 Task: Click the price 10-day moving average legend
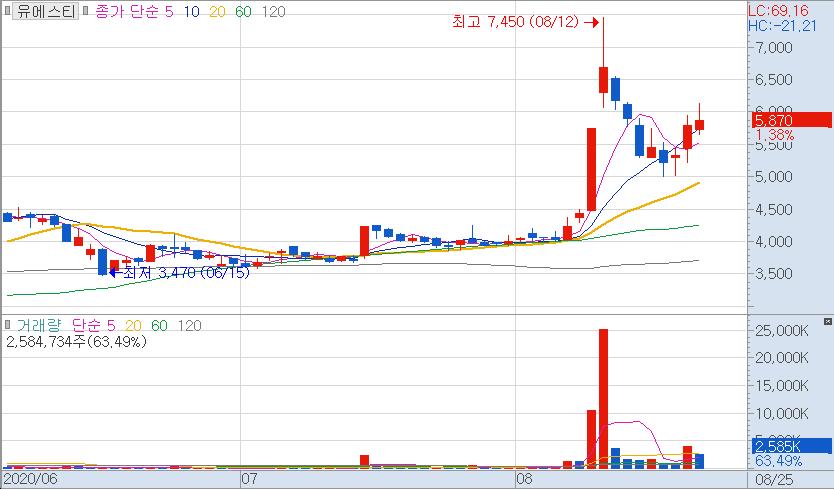coord(191,11)
